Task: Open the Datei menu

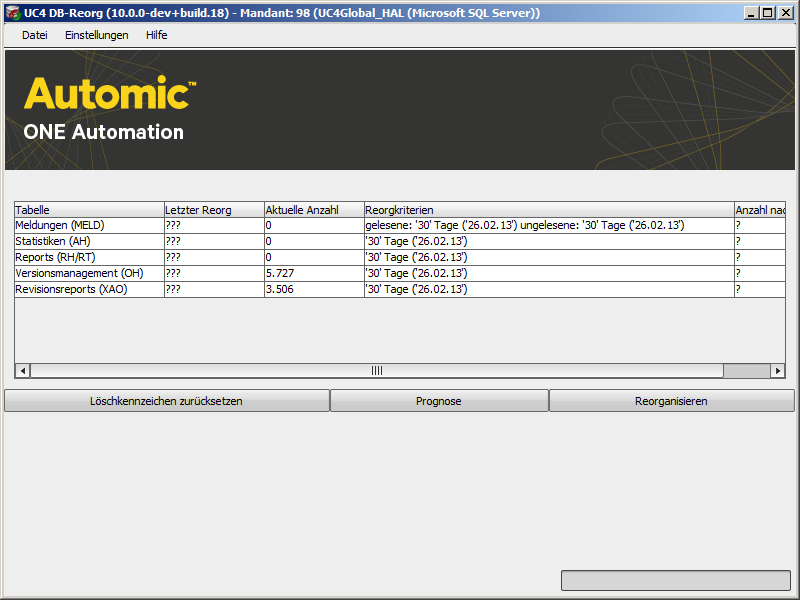Action: point(34,35)
